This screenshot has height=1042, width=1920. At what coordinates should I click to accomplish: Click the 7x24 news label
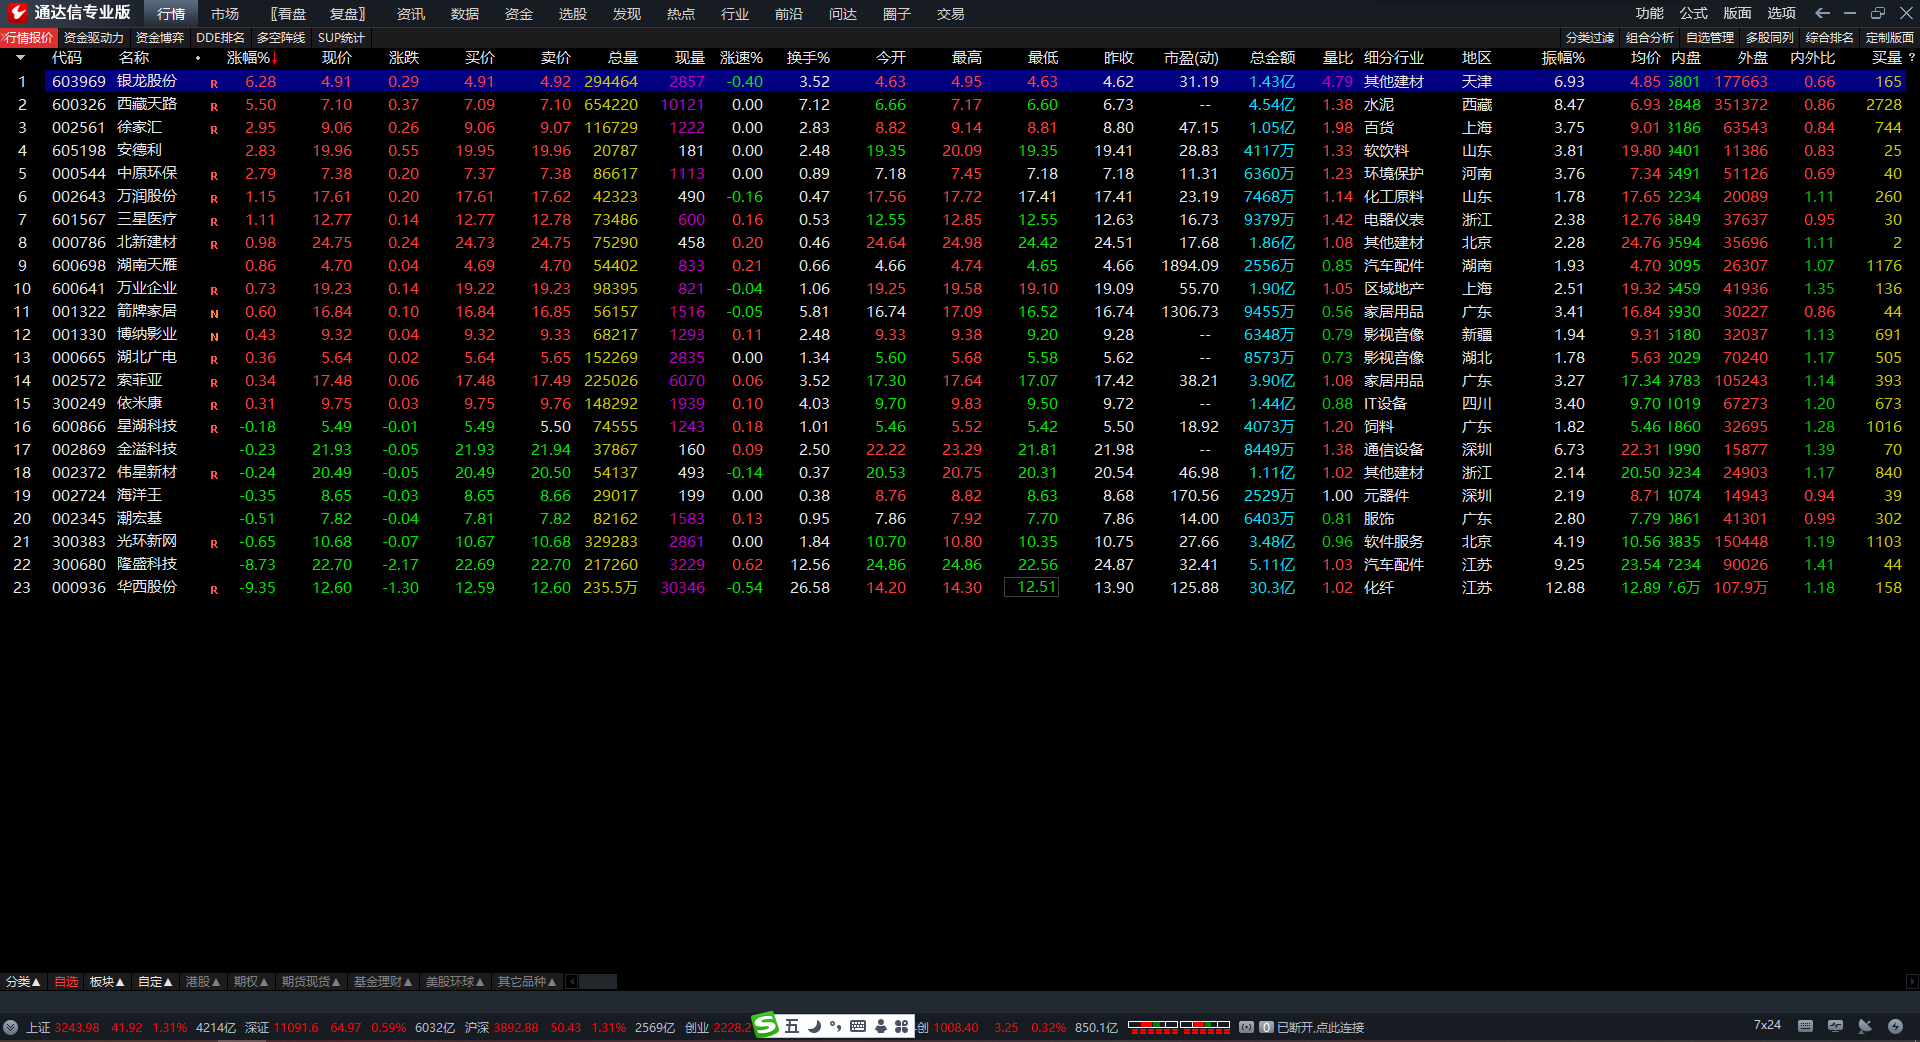(1767, 1025)
